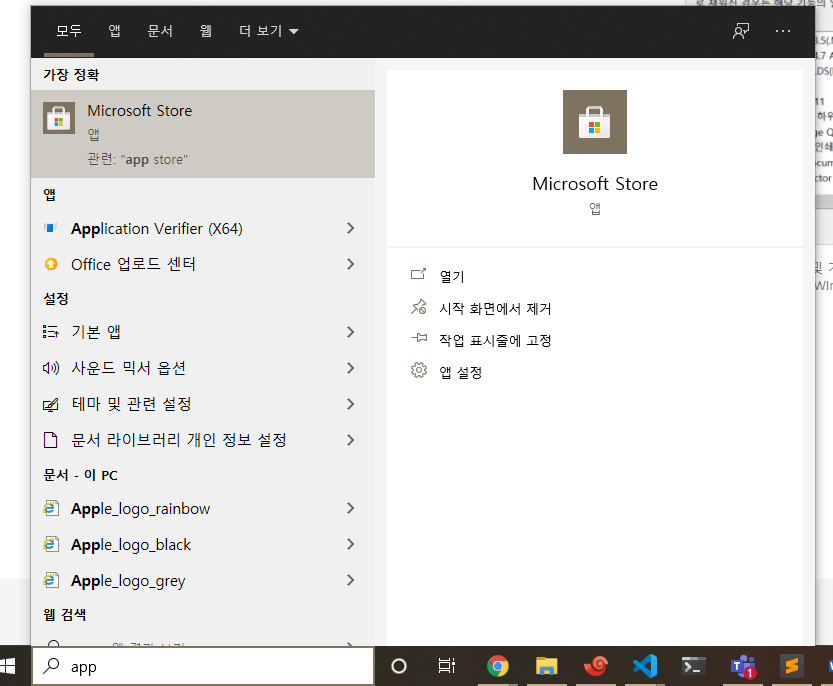This screenshot has height=686, width=833.
Task: Click the 열기 open icon
Action: [419, 274]
